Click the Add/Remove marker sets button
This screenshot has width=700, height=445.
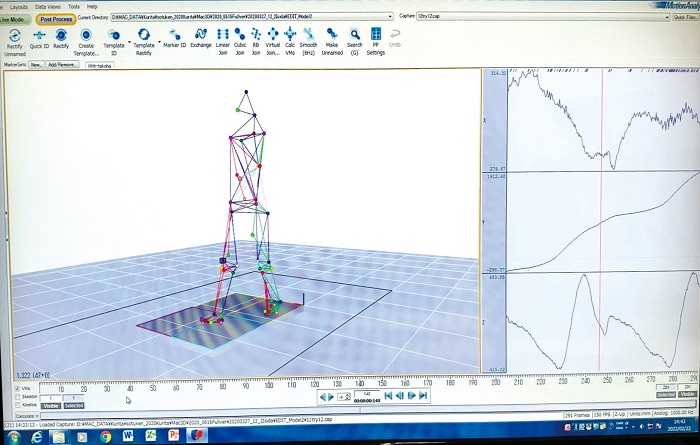click(x=62, y=64)
